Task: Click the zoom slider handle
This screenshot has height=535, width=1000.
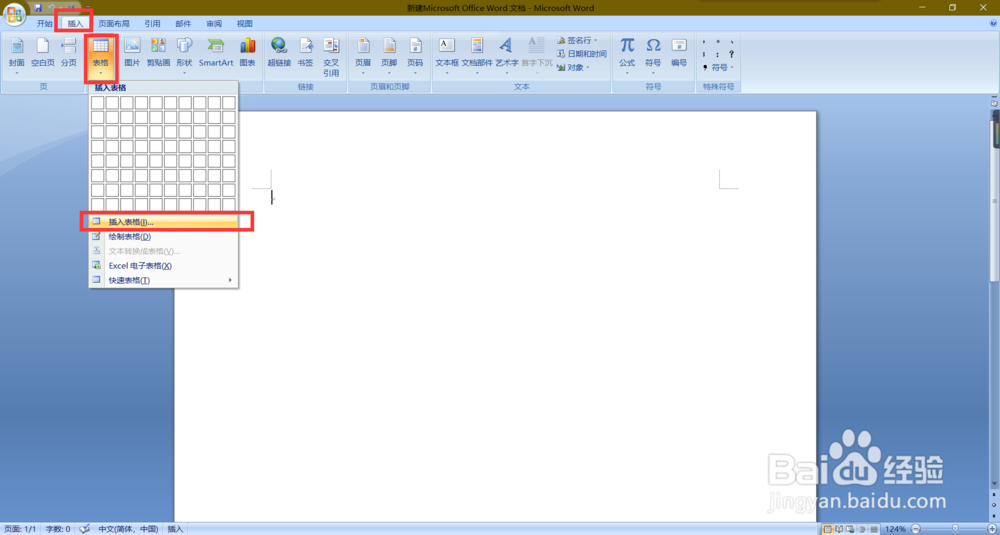Action: click(955, 529)
